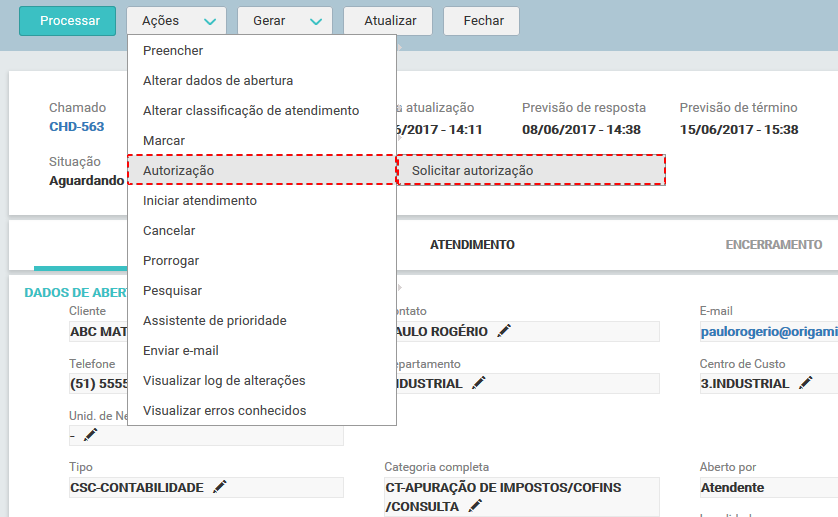Image resolution: width=838 pixels, height=517 pixels.
Task: Select Preencher from the Ações menu
Action: click(x=262, y=50)
